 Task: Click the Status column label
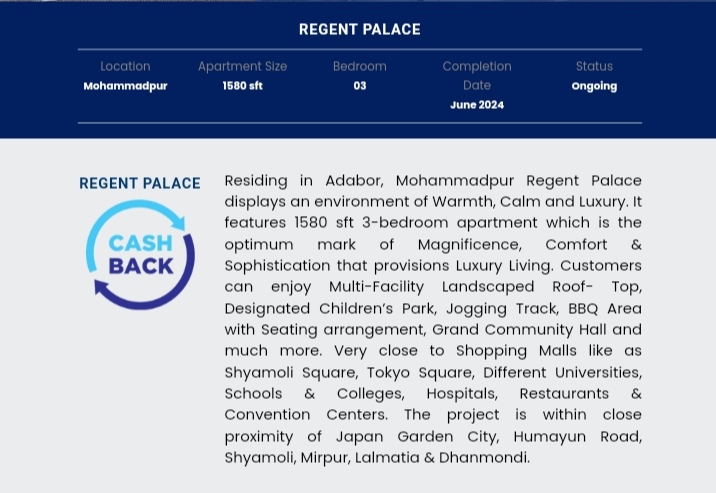[594, 66]
